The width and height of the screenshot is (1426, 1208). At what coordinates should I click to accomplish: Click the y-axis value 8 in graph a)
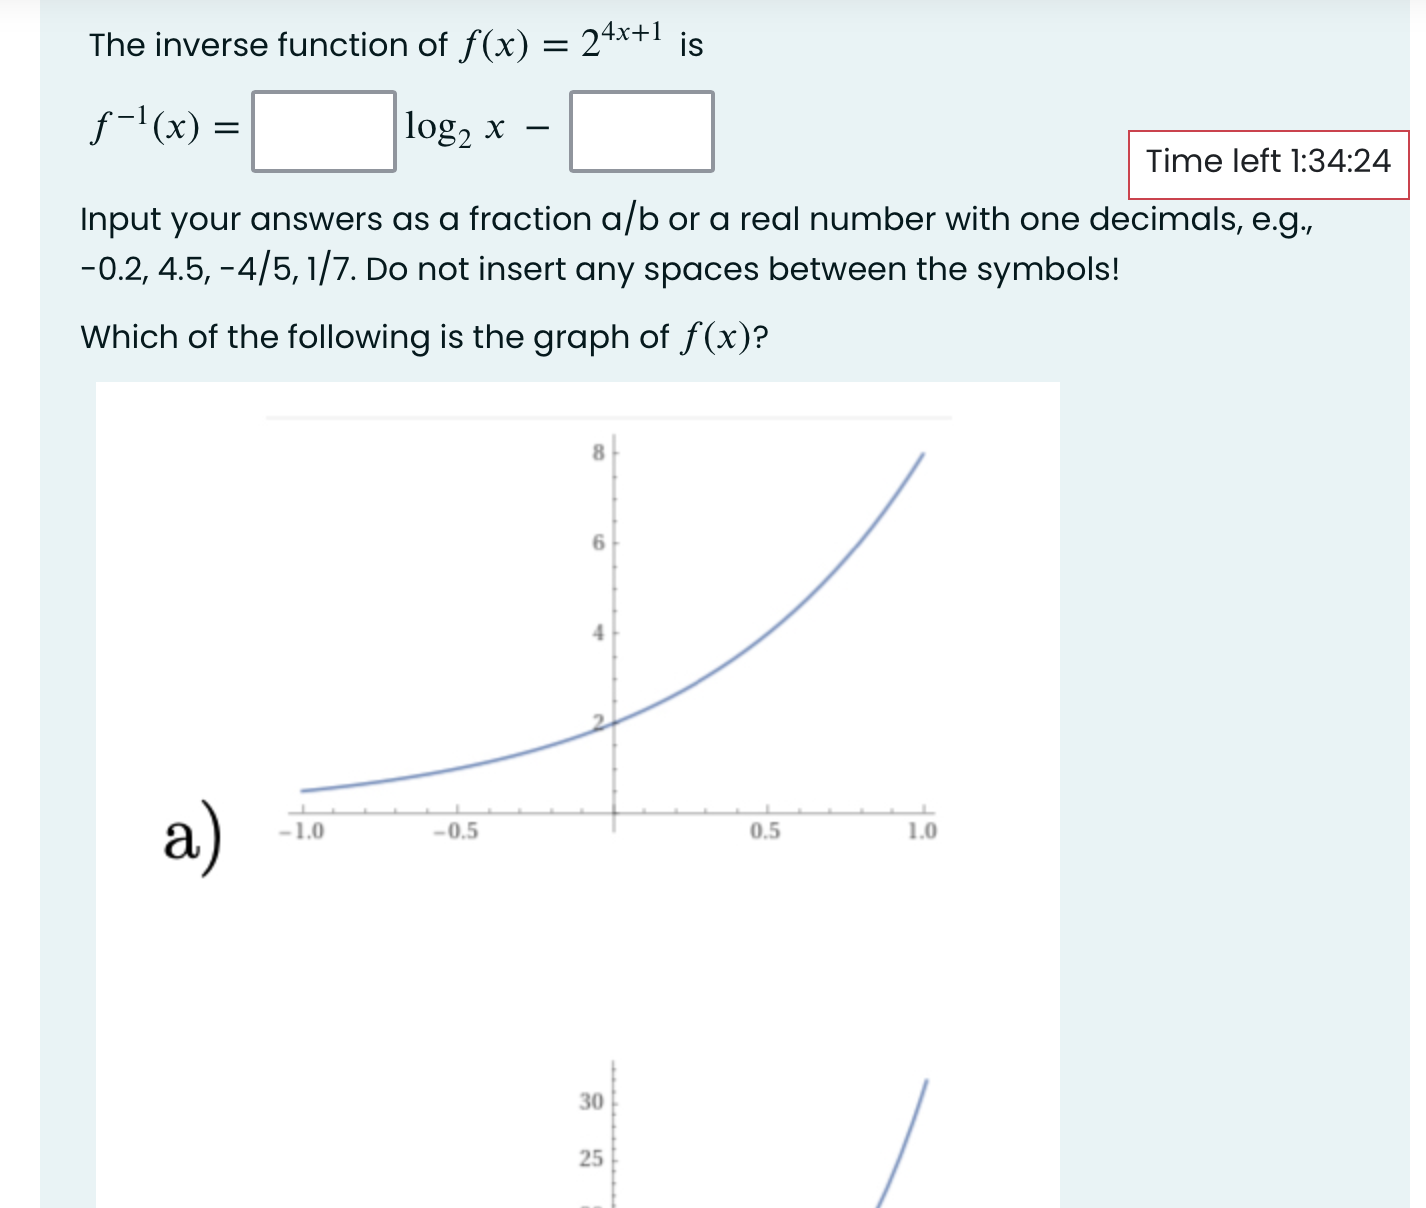click(x=597, y=453)
